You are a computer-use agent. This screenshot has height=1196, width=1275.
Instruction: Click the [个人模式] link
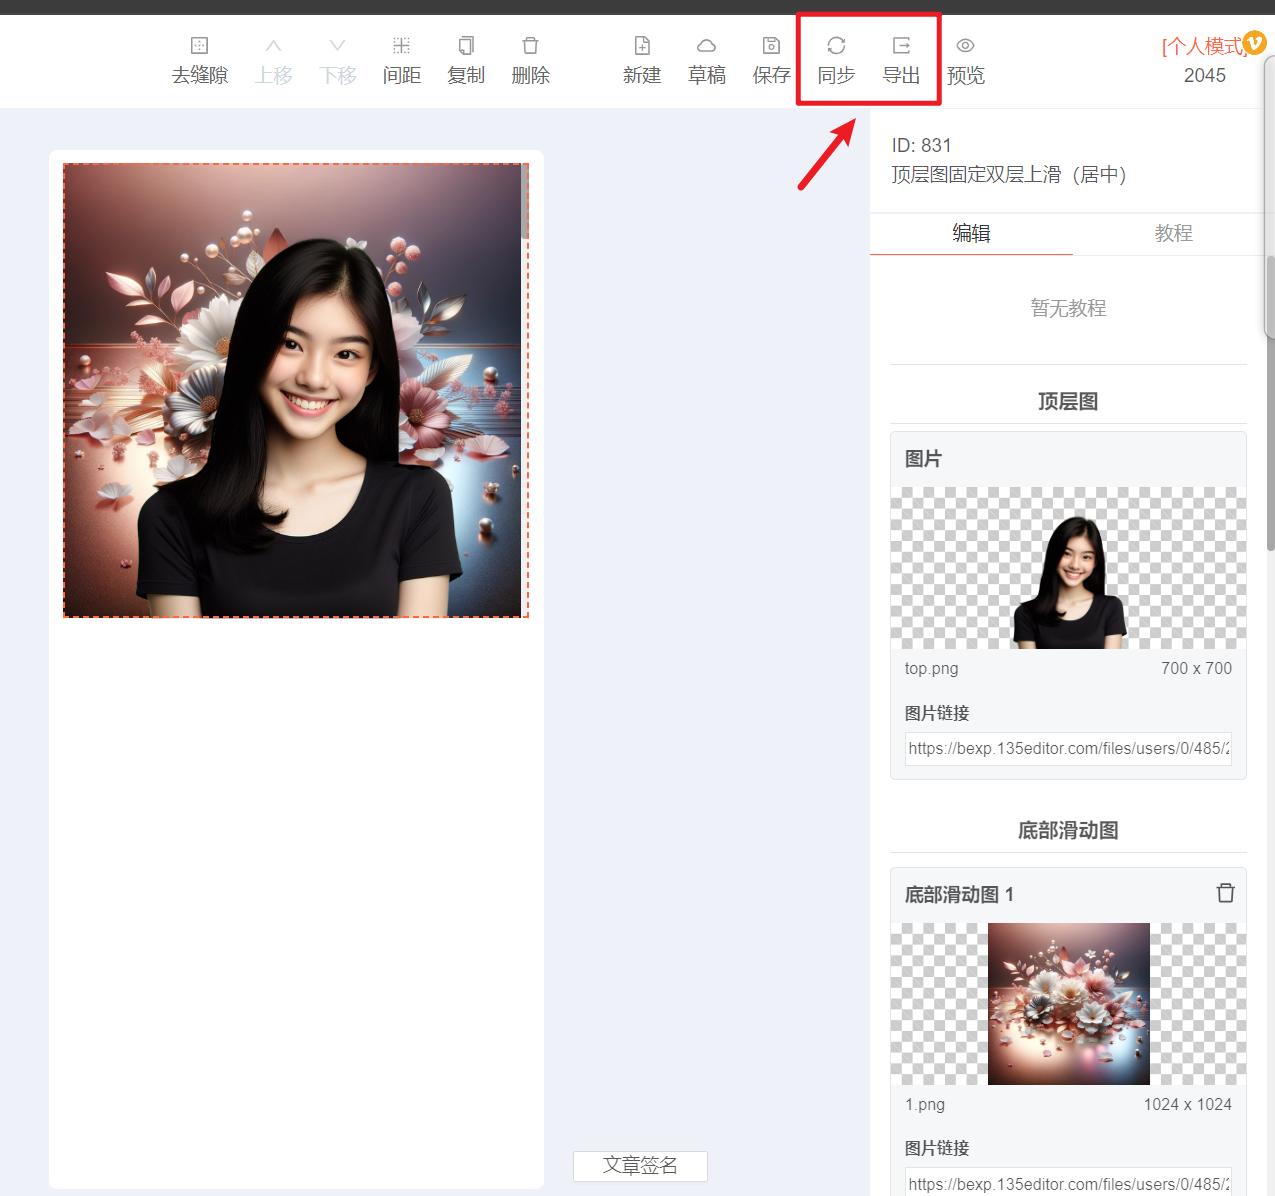(x=1203, y=46)
